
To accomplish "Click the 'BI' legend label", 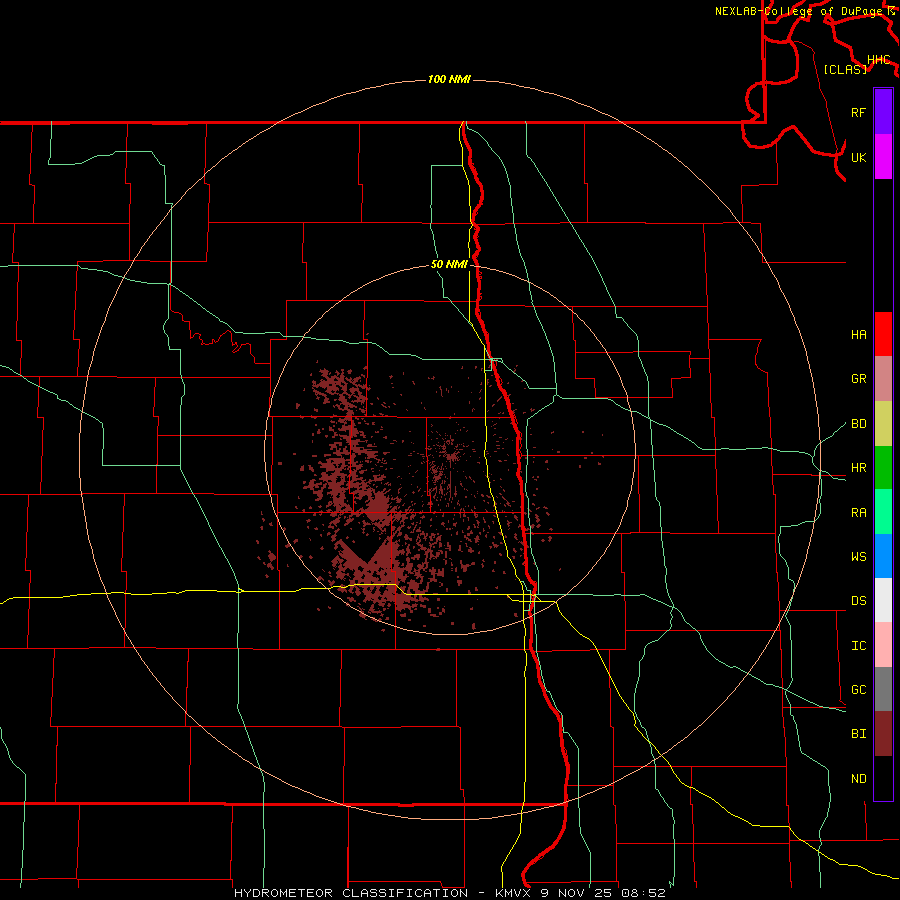I will pos(859,734).
